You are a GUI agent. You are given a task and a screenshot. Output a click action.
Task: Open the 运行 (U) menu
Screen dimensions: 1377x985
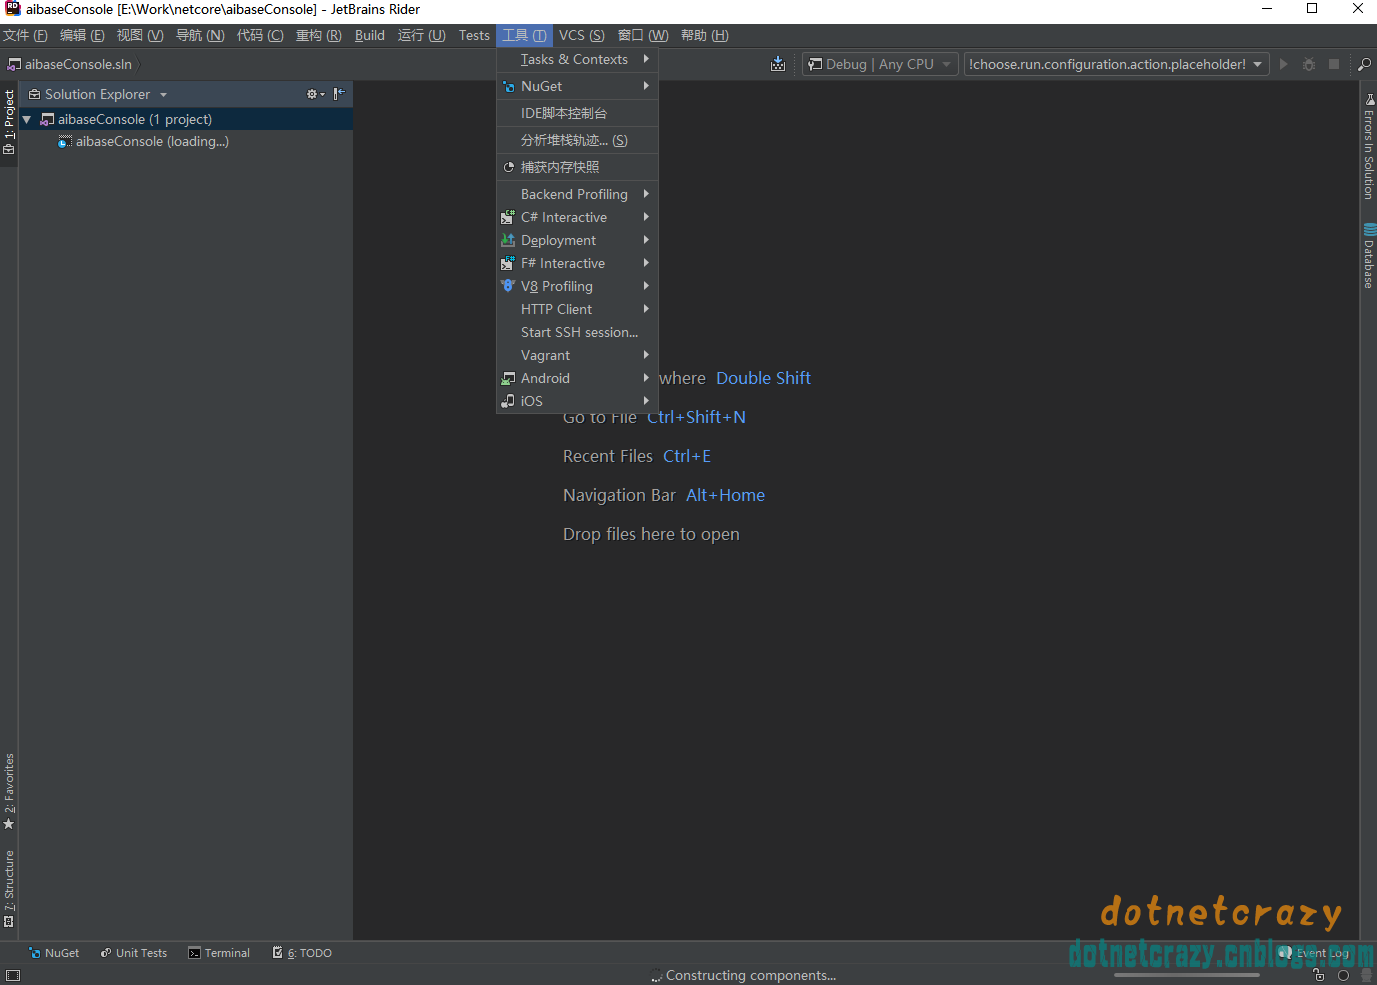coord(422,35)
